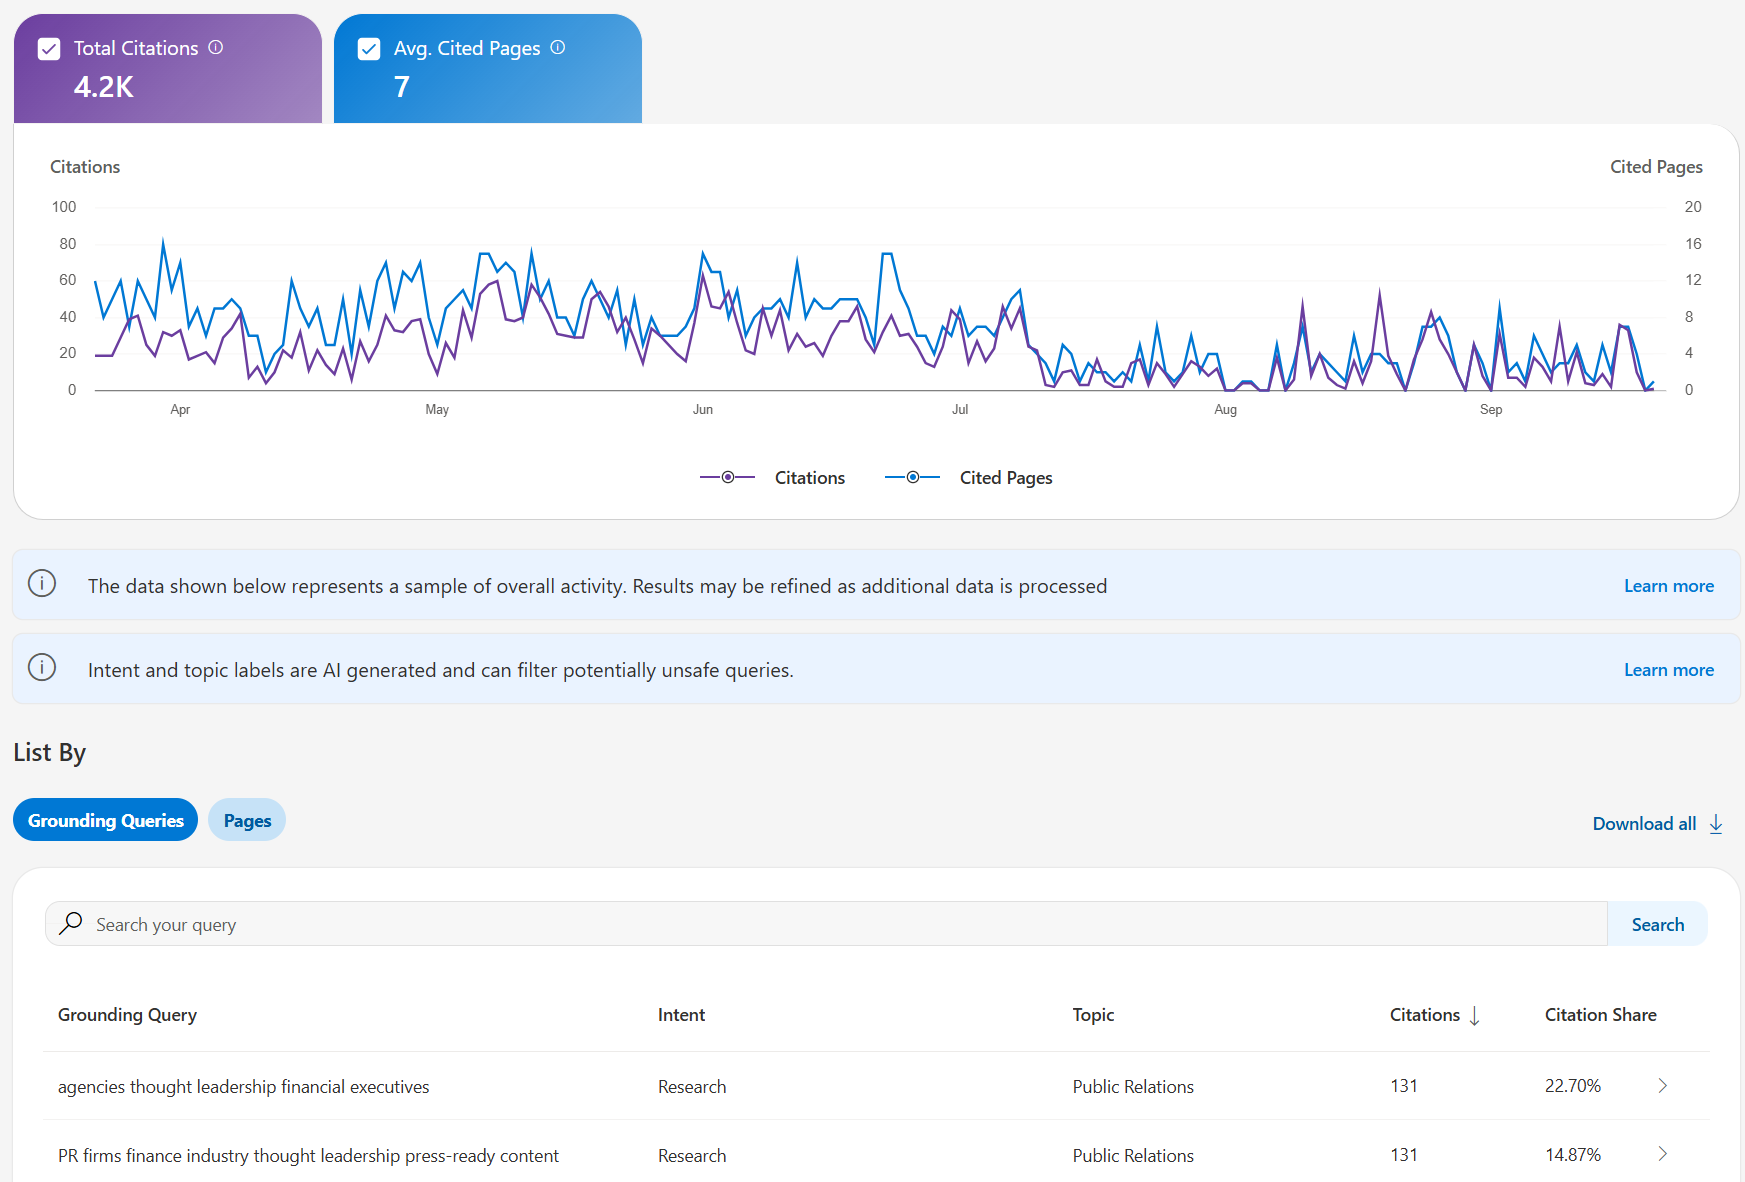The height and width of the screenshot is (1182, 1745).
Task: Click info icon beside sample data notice
Action: click(42, 583)
